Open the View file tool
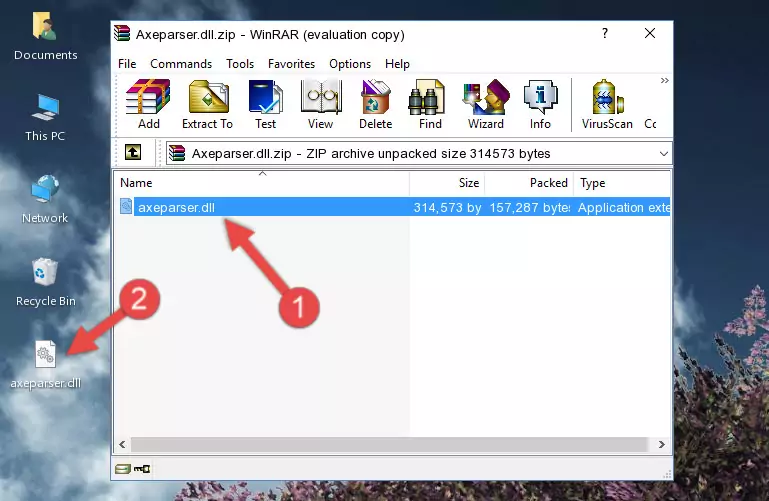Image resolution: width=769 pixels, height=501 pixels. point(321,104)
